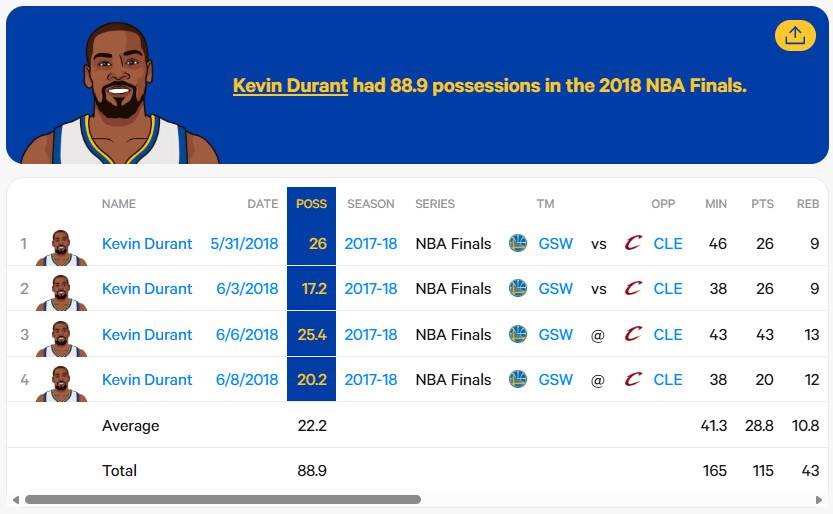
Task: Open GSW team link in row 4
Action: click(556, 380)
